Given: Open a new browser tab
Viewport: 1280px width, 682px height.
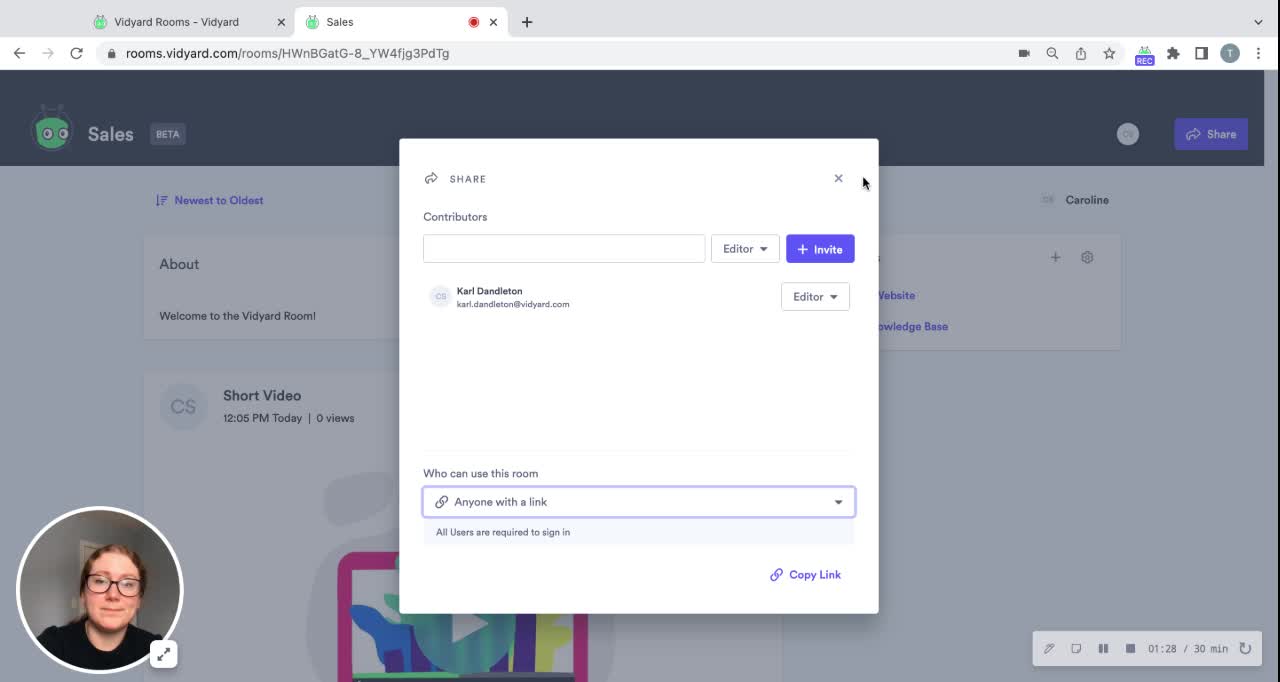Looking at the screenshot, I should pyautogui.click(x=527, y=22).
